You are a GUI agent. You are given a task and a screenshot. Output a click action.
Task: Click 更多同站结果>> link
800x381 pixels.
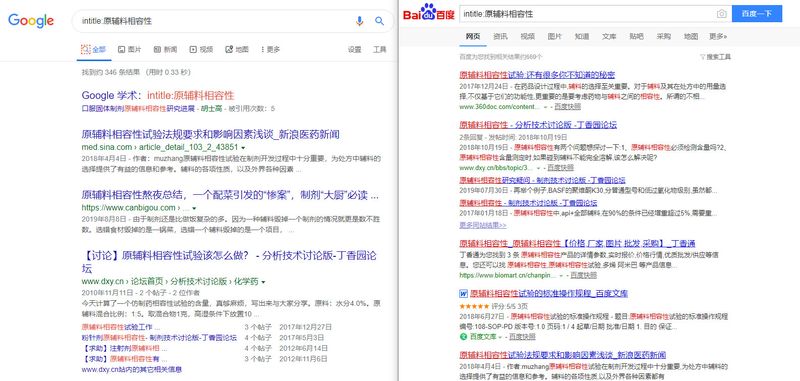pos(483,225)
